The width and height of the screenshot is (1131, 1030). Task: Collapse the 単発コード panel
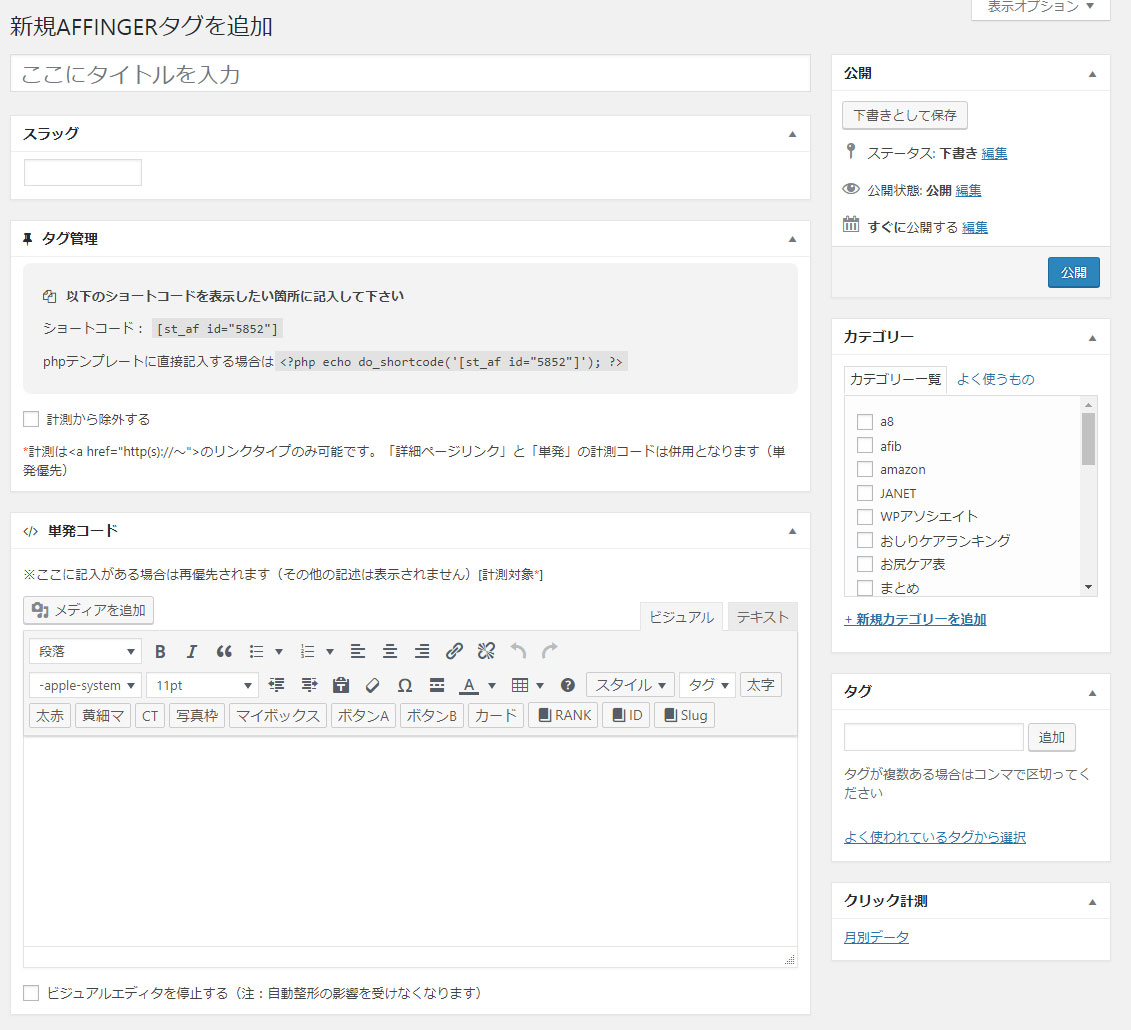click(x=792, y=531)
